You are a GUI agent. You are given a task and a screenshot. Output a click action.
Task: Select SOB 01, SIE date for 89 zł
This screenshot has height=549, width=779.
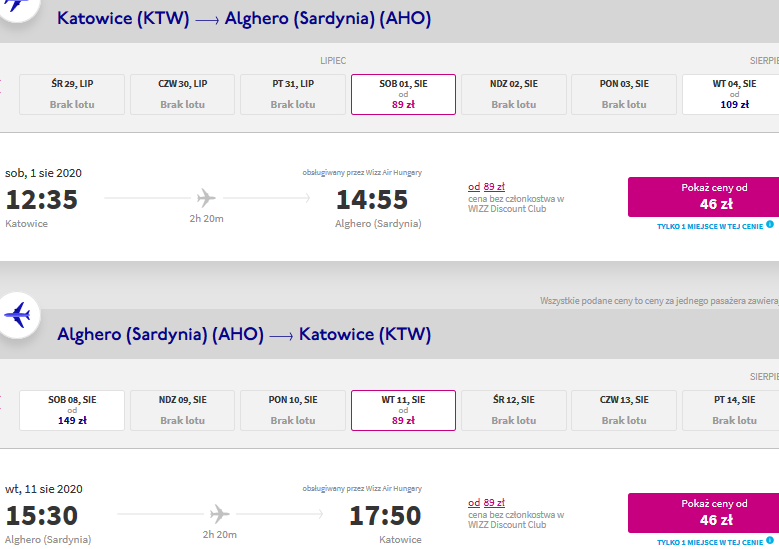tap(403, 94)
